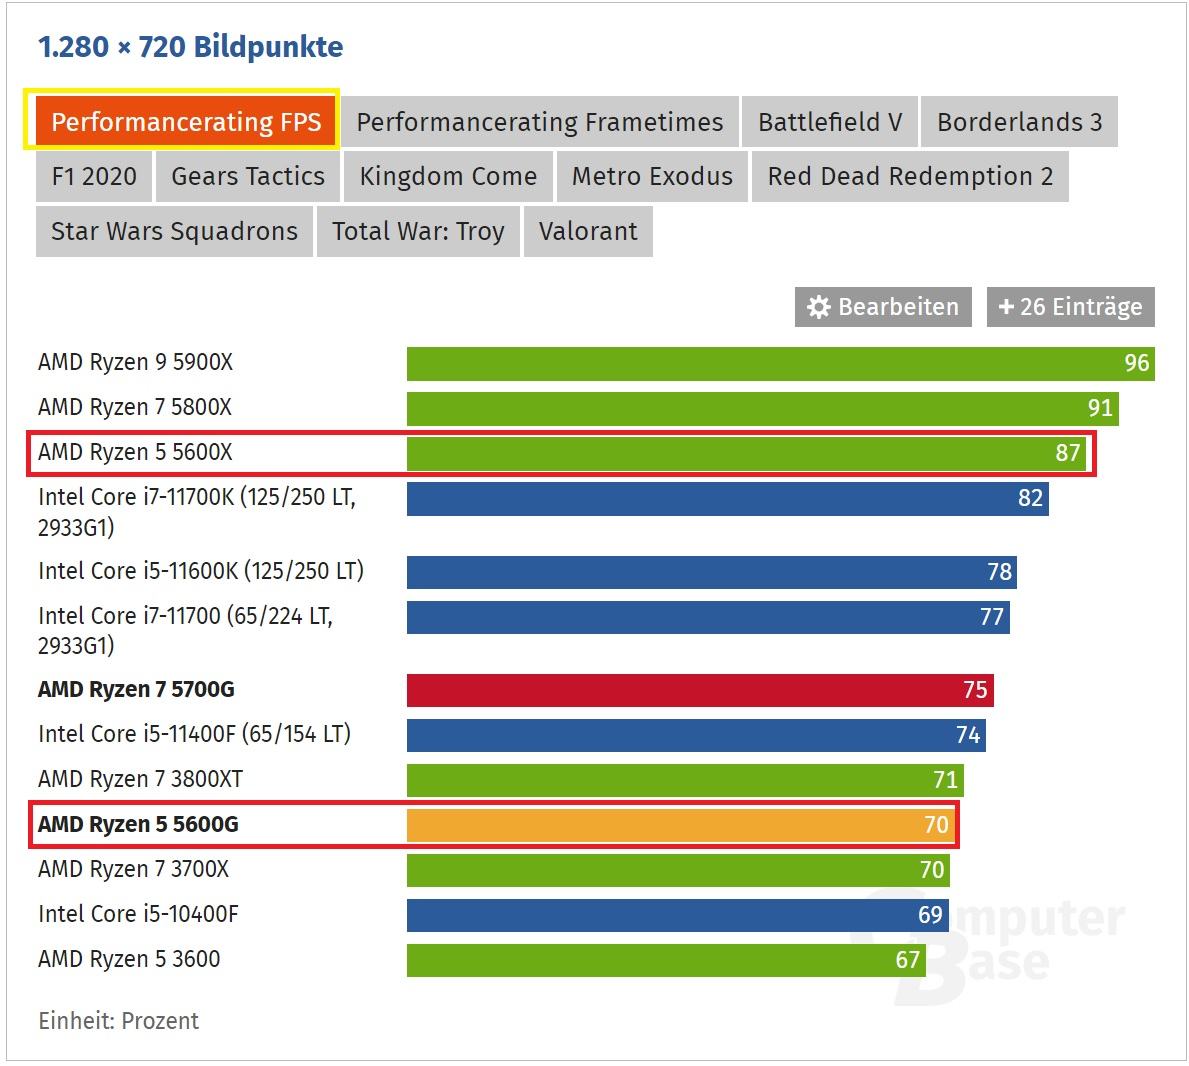Expand the chart with +26 Einträge
The height and width of the screenshot is (1066, 1189).
pos(1070,307)
